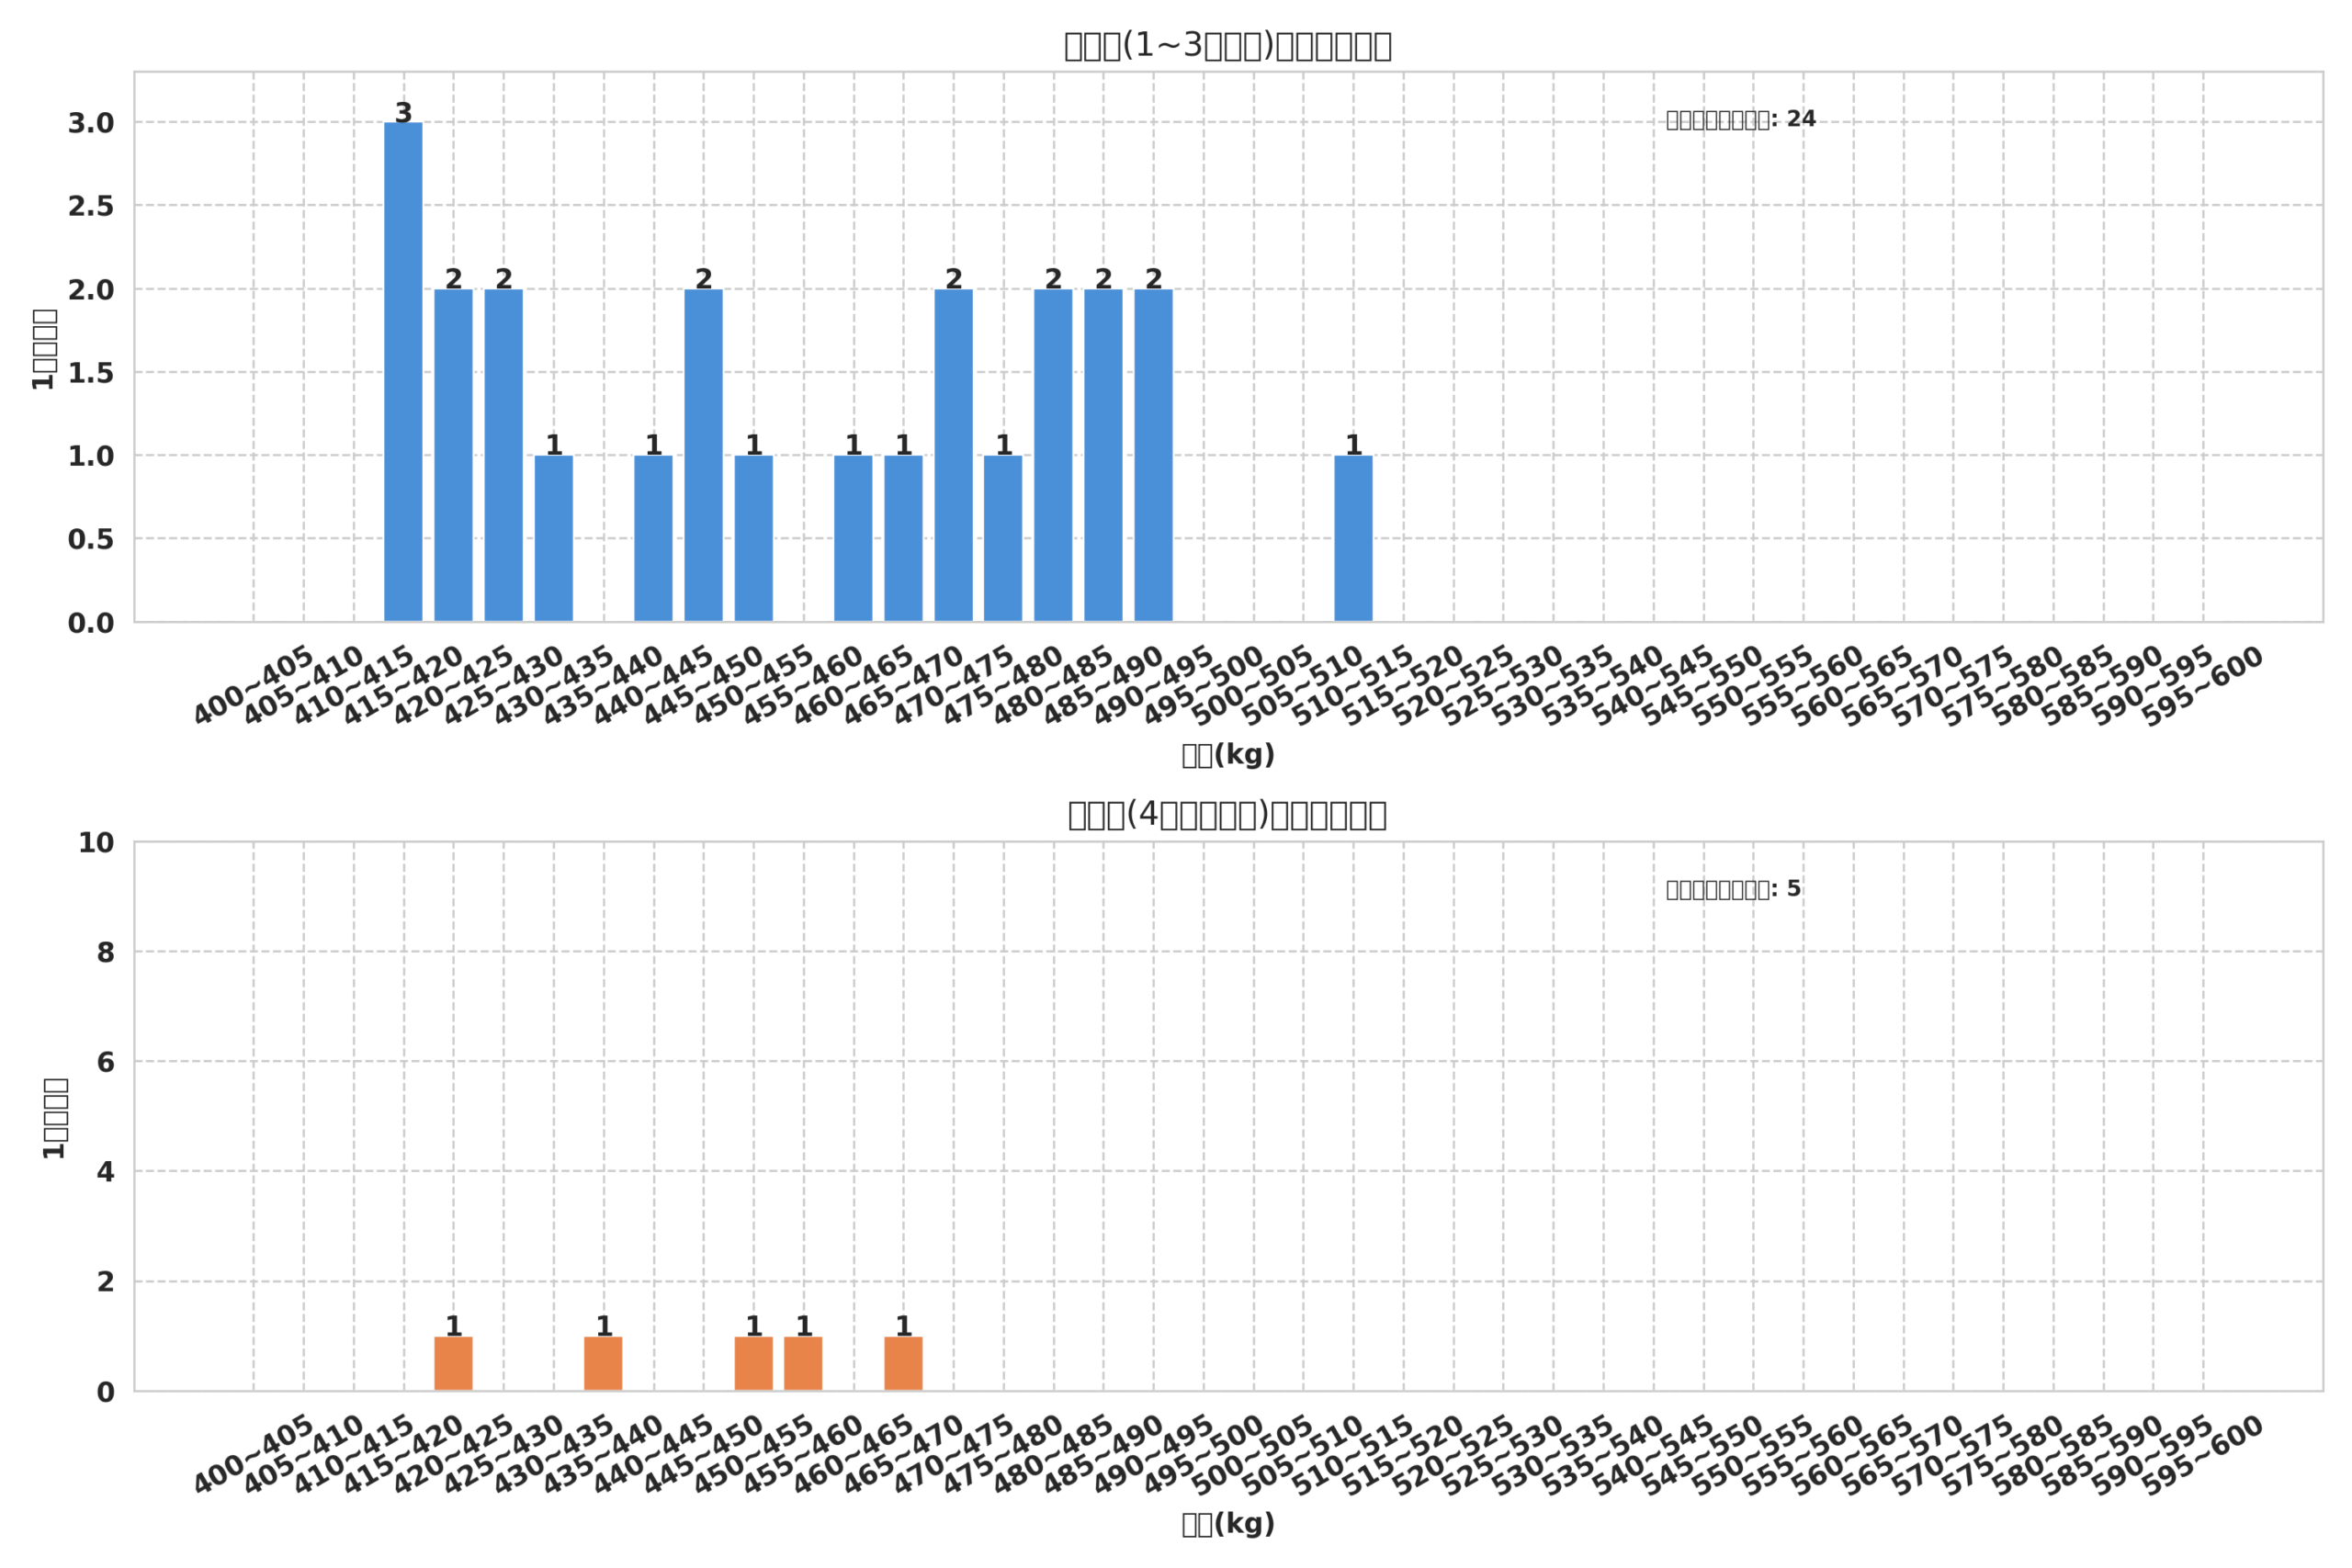Select the orange 465~470 bar in bottom chart

point(903,1363)
